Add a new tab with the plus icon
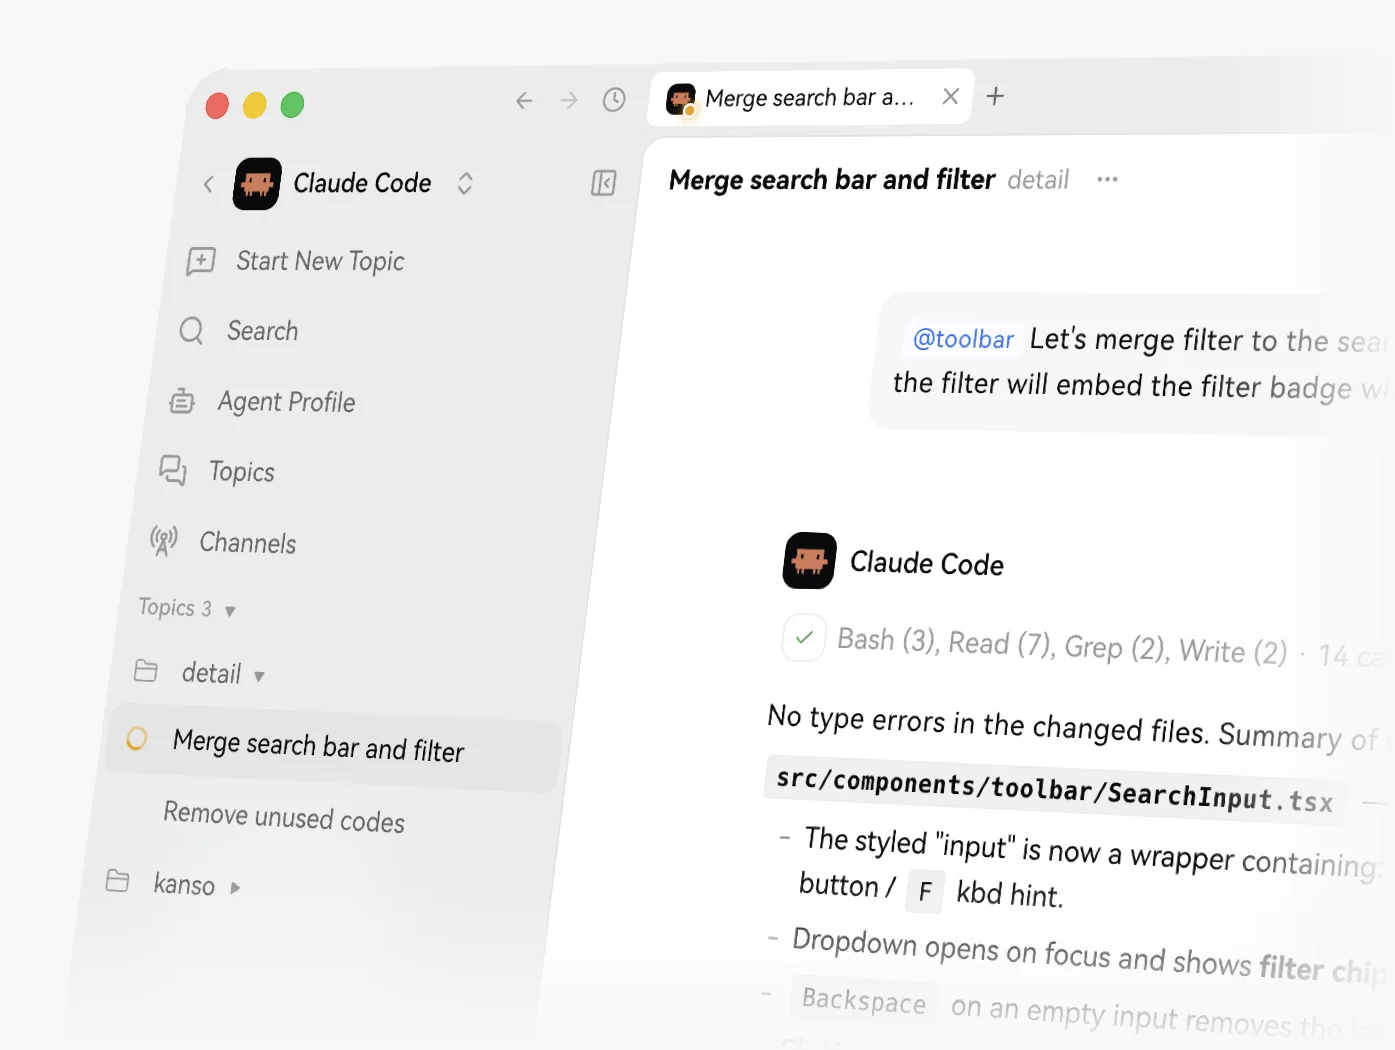The width and height of the screenshot is (1395, 1050). (x=995, y=96)
